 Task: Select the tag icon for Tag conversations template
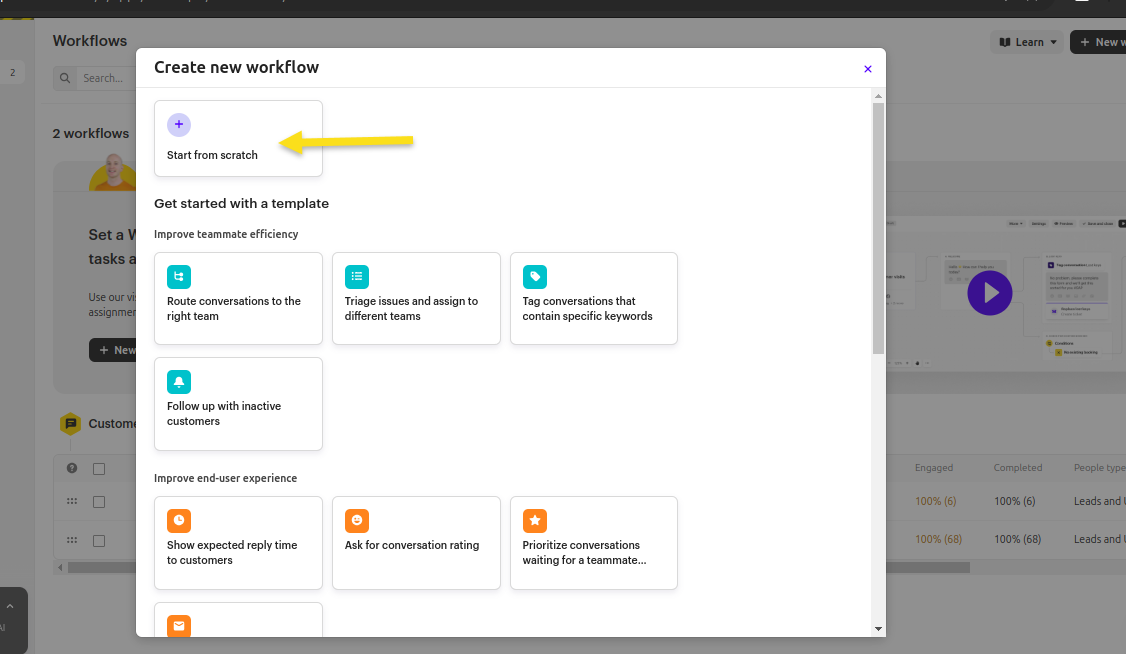pos(534,276)
